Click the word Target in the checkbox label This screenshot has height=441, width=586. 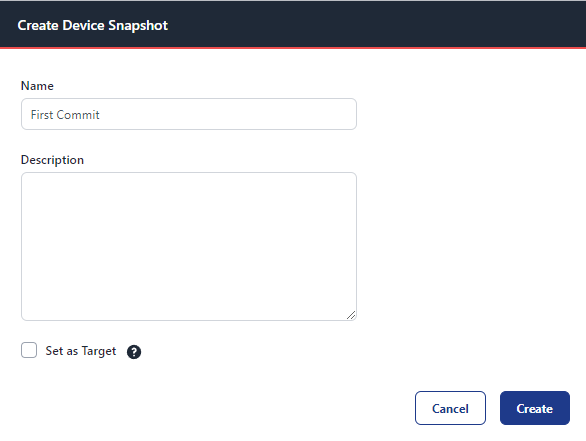pos(99,351)
